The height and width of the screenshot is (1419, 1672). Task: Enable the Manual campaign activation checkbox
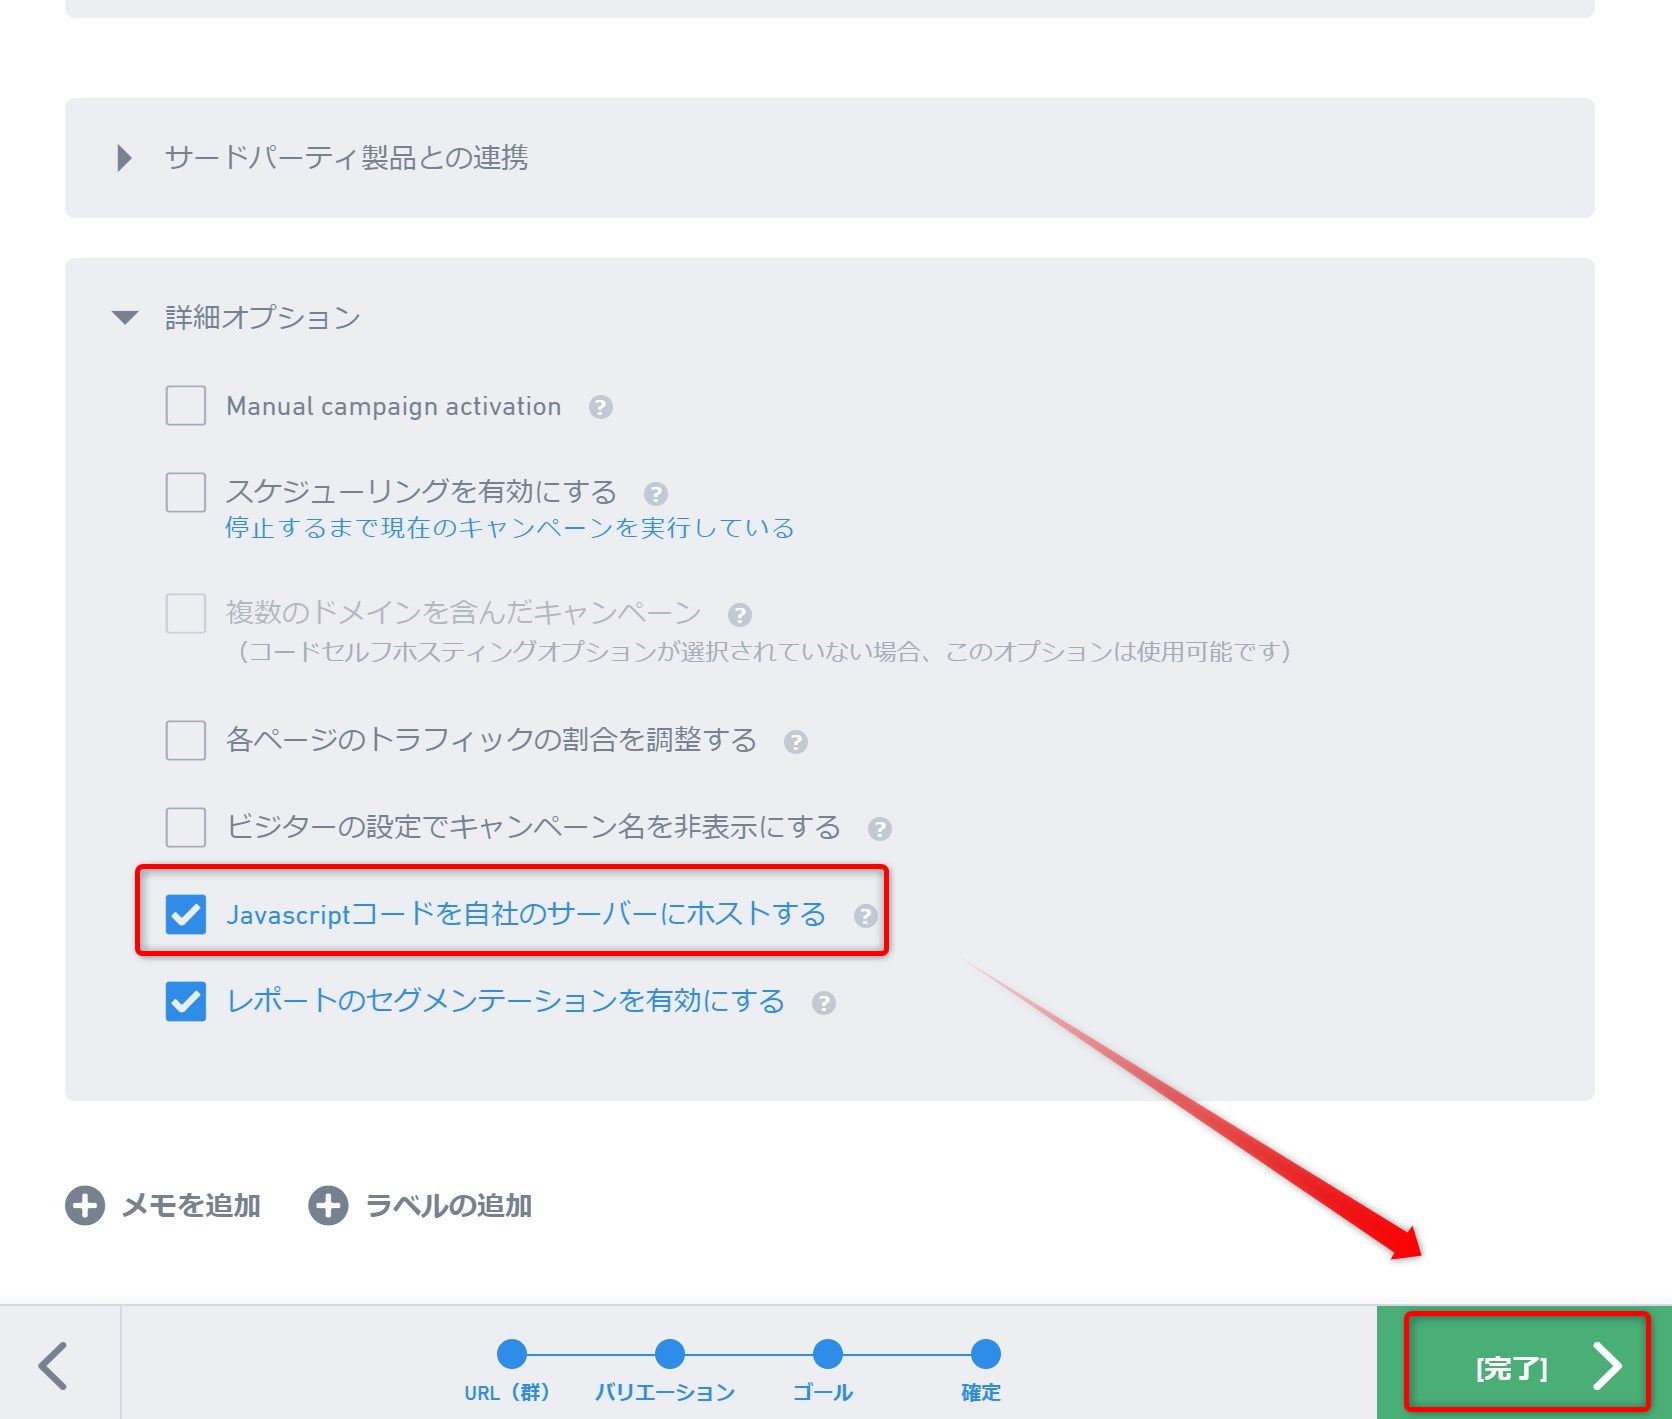click(x=186, y=406)
